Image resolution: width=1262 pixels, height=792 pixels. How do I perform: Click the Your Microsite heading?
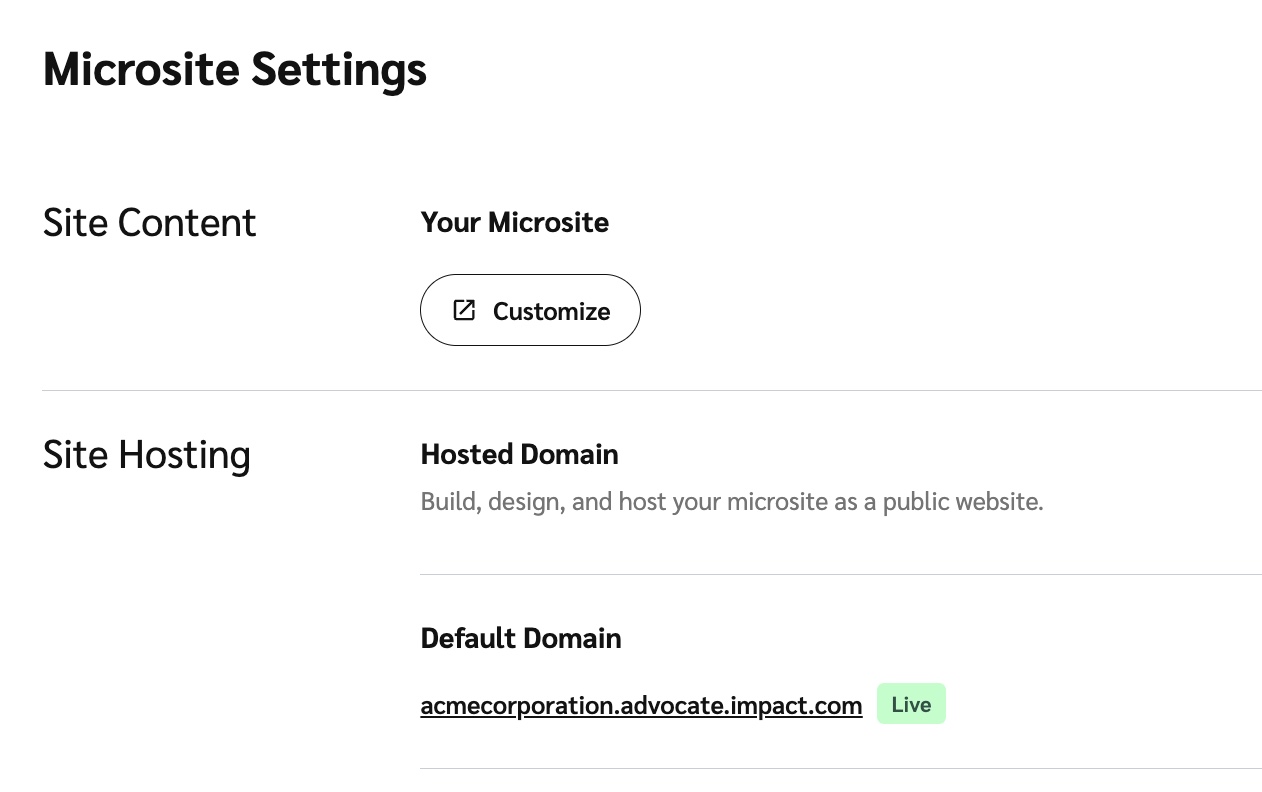pos(514,222)
